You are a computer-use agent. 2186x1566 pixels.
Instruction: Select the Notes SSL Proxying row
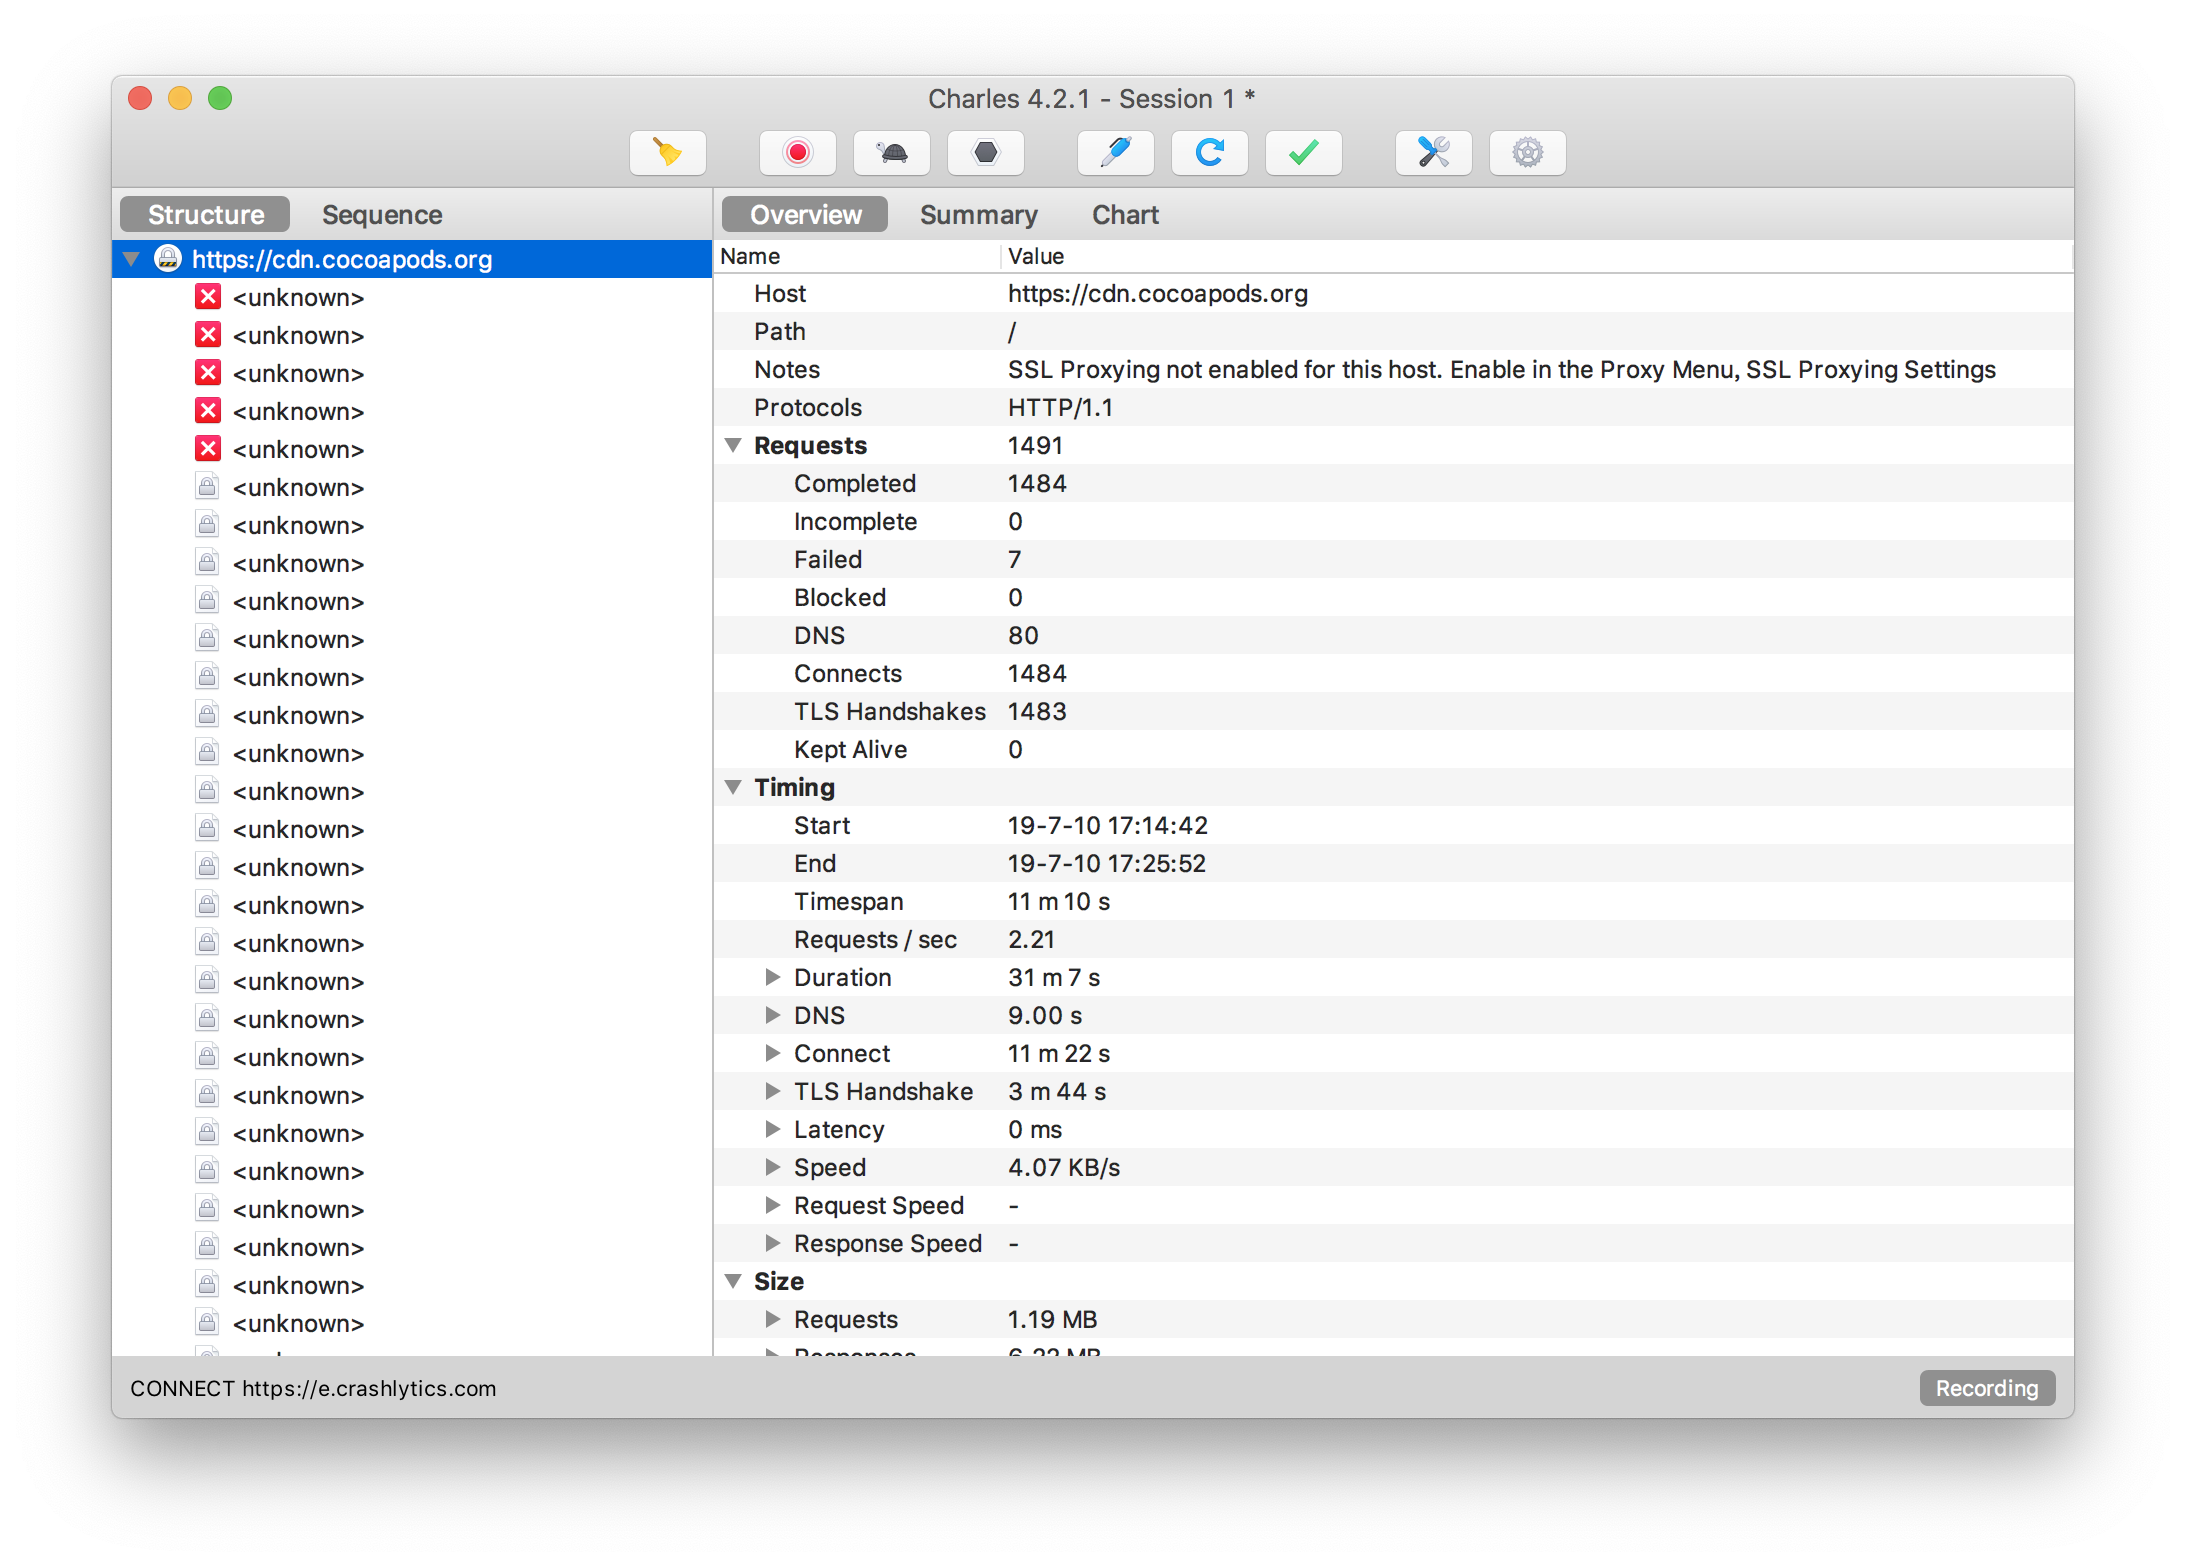pyautogui.click(x=1500, y=370)
